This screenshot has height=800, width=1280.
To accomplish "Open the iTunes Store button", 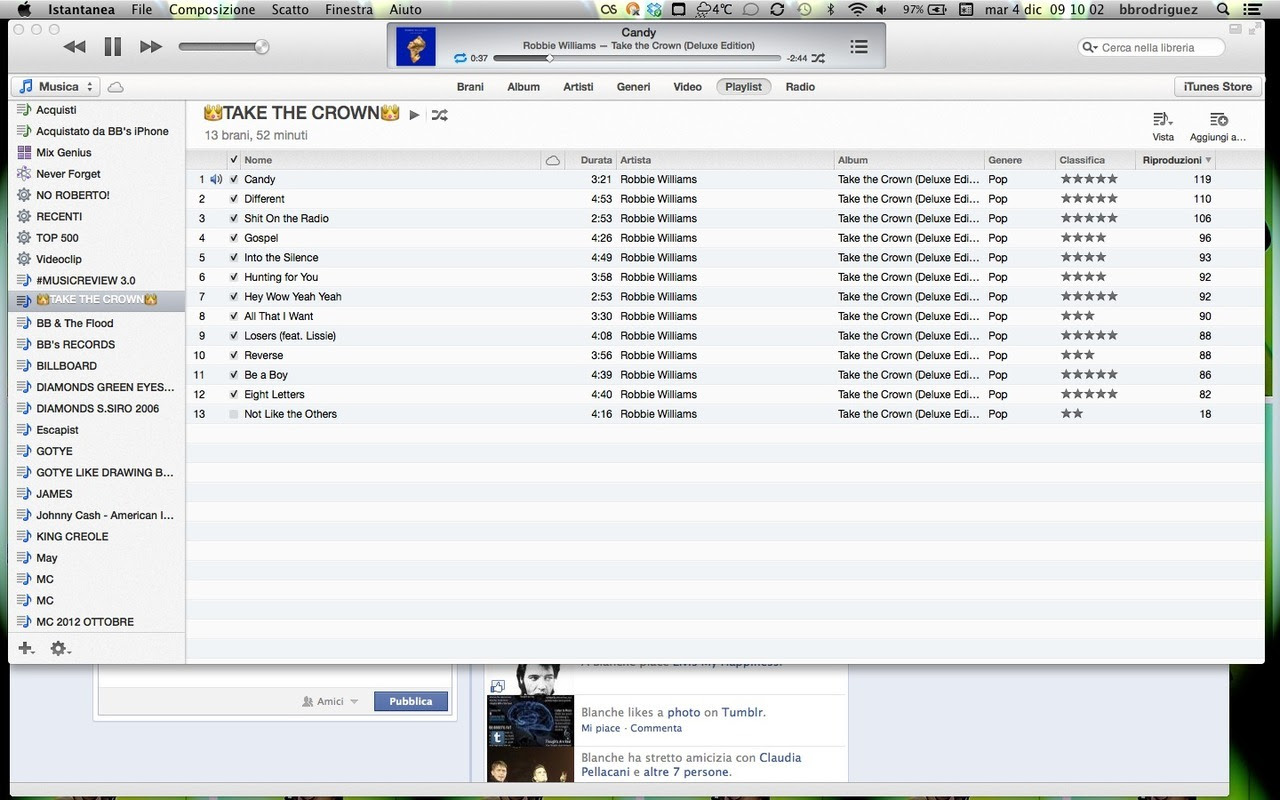I will (1217, 87).
